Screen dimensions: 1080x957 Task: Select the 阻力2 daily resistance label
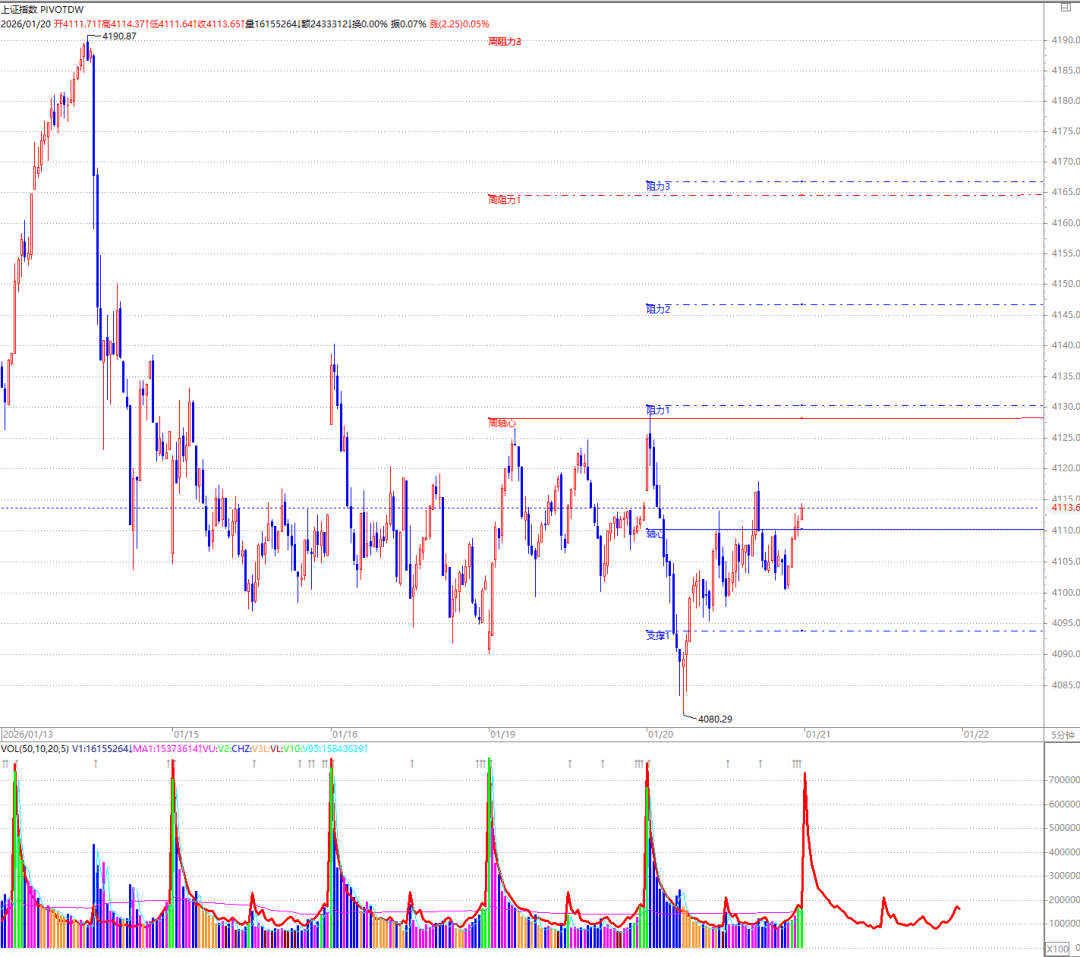pos(657,310)
